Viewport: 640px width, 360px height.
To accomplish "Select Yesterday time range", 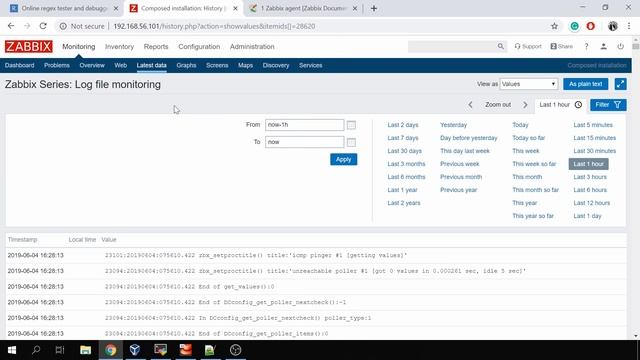I will click(x=453, y=125).
